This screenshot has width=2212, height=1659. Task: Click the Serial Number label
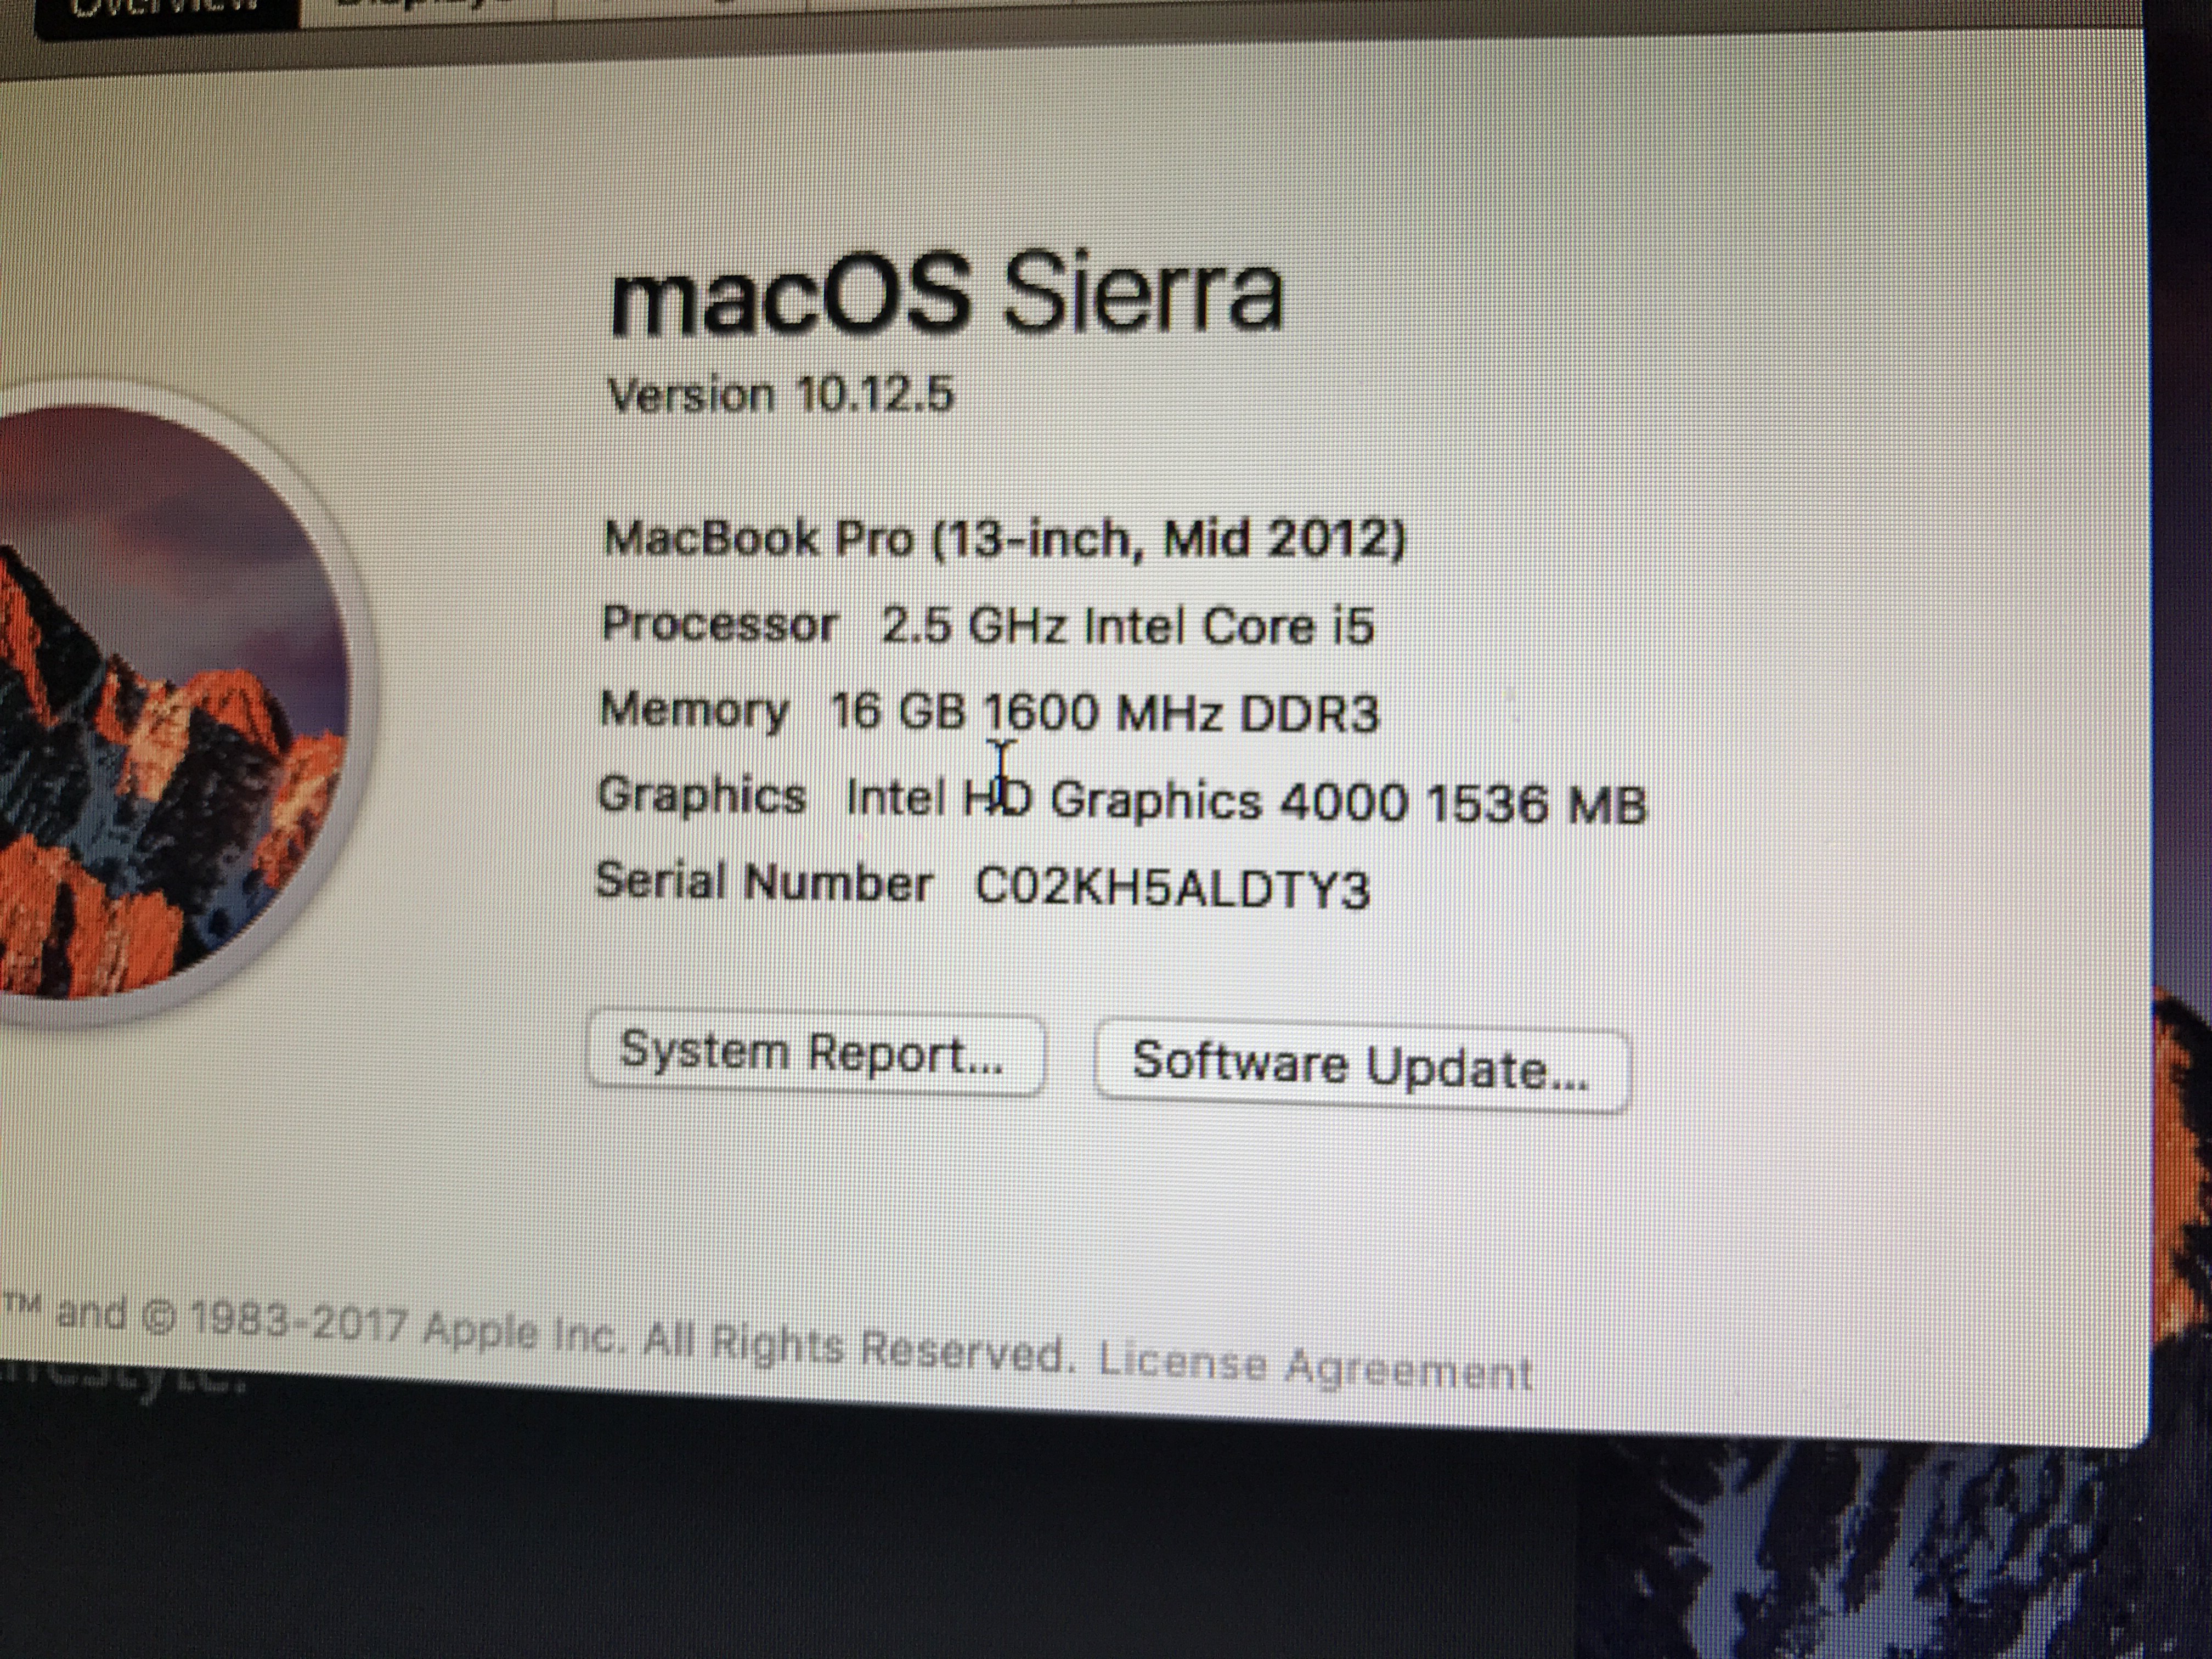pyautogui.click(x=764, y=882)
